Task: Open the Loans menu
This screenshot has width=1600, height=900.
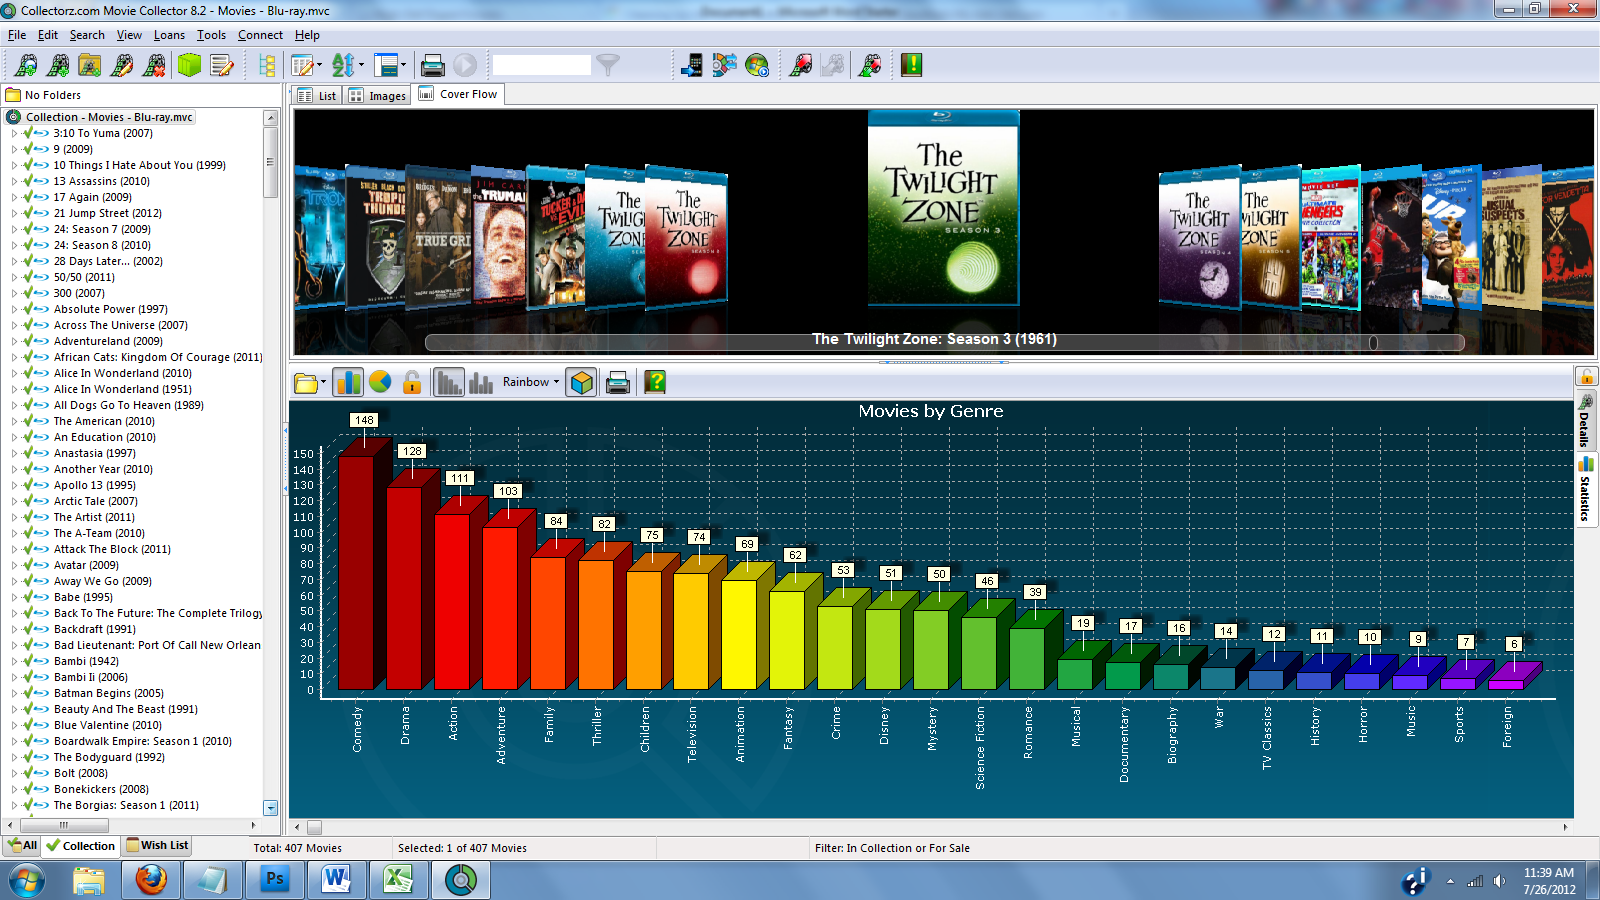Action: 169,35
